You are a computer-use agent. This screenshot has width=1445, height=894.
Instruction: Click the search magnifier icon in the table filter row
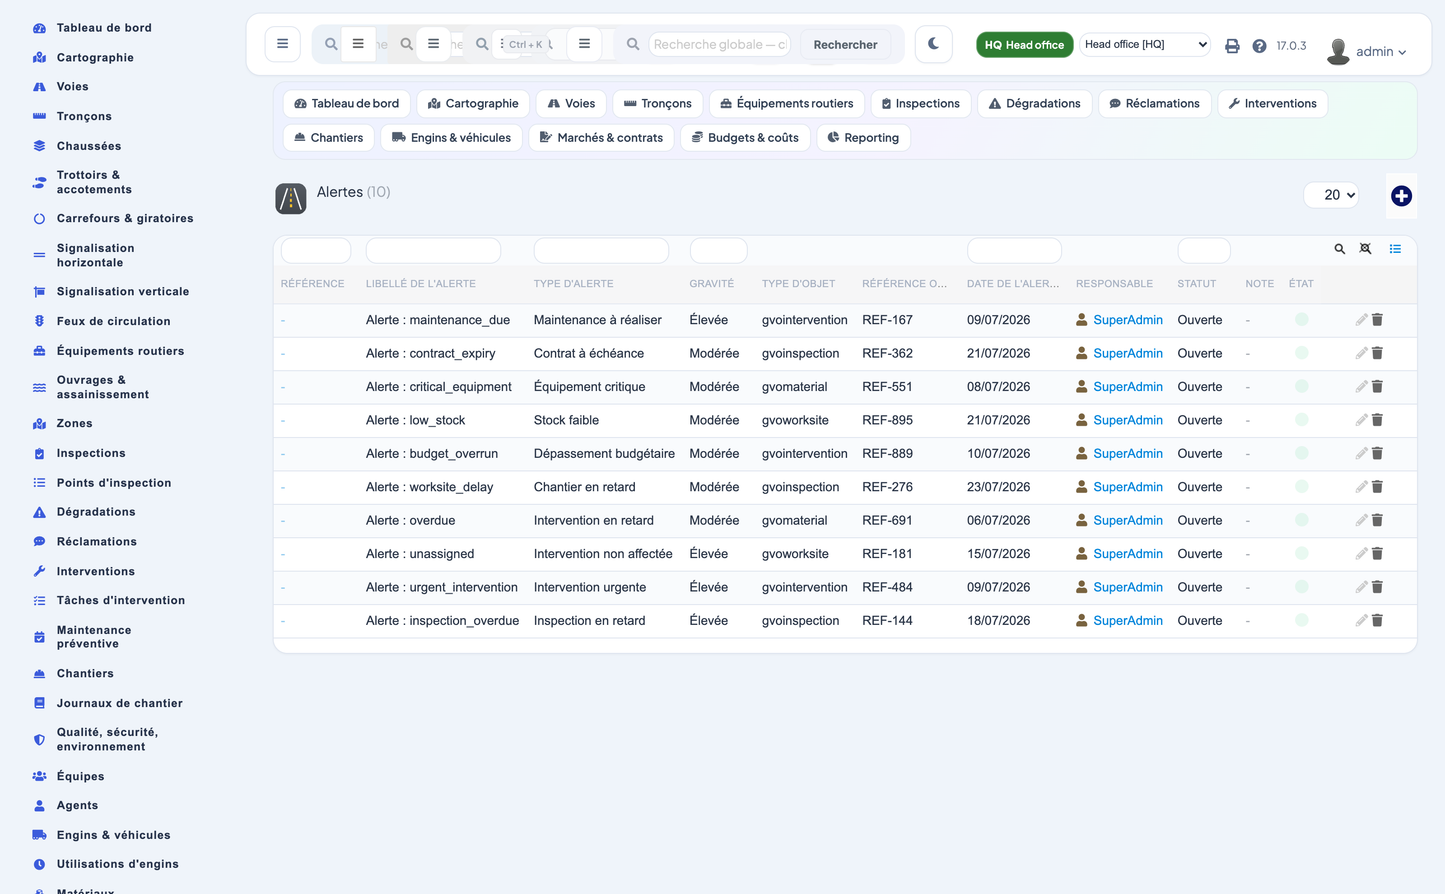(1339, 249)
